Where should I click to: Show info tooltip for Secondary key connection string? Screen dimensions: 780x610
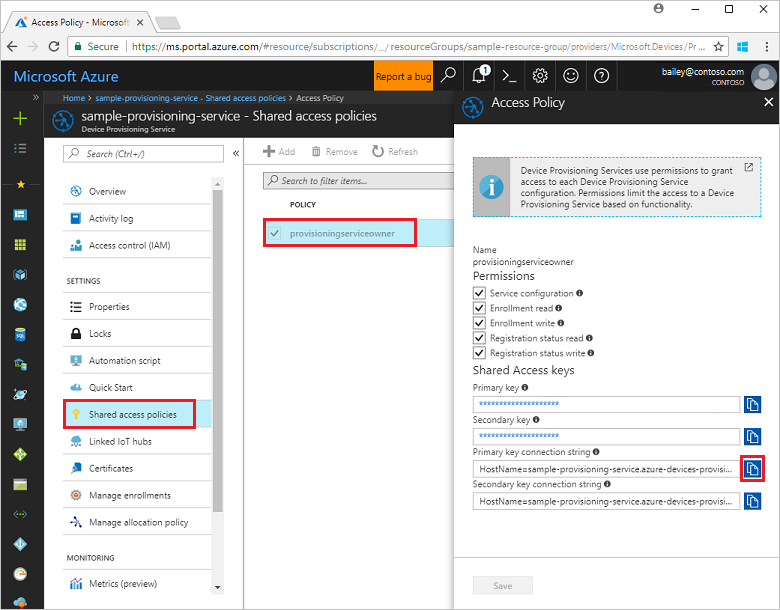(x=607, y=484)
